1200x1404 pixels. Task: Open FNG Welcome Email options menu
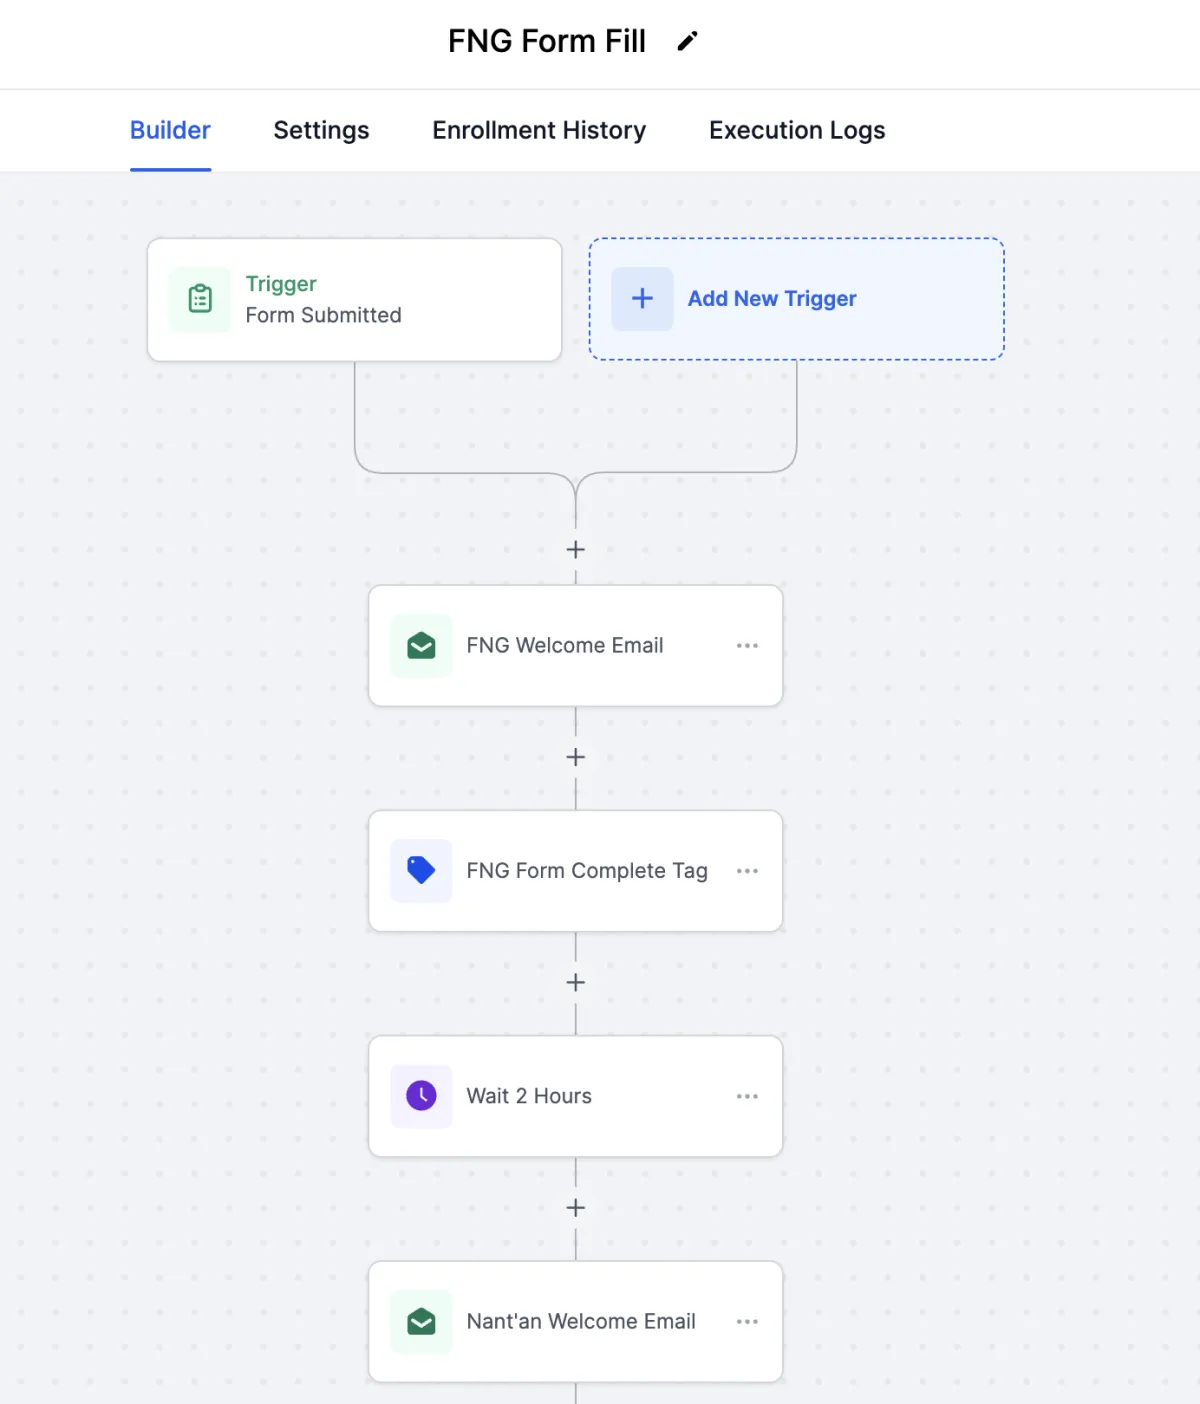point(747,646)
